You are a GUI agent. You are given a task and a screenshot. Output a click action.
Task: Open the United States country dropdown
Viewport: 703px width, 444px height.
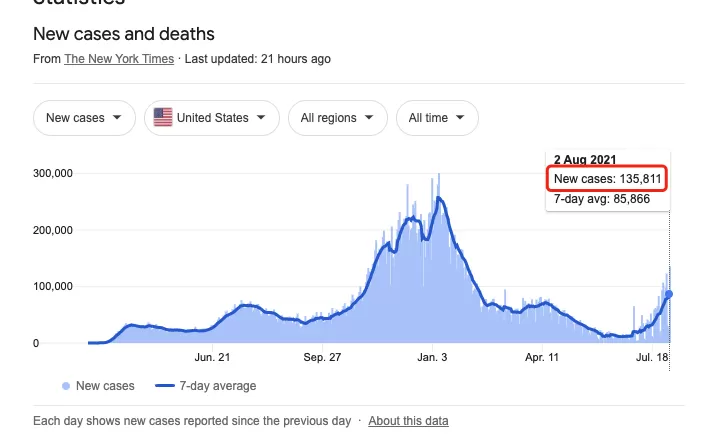click(x=212, y=118)
